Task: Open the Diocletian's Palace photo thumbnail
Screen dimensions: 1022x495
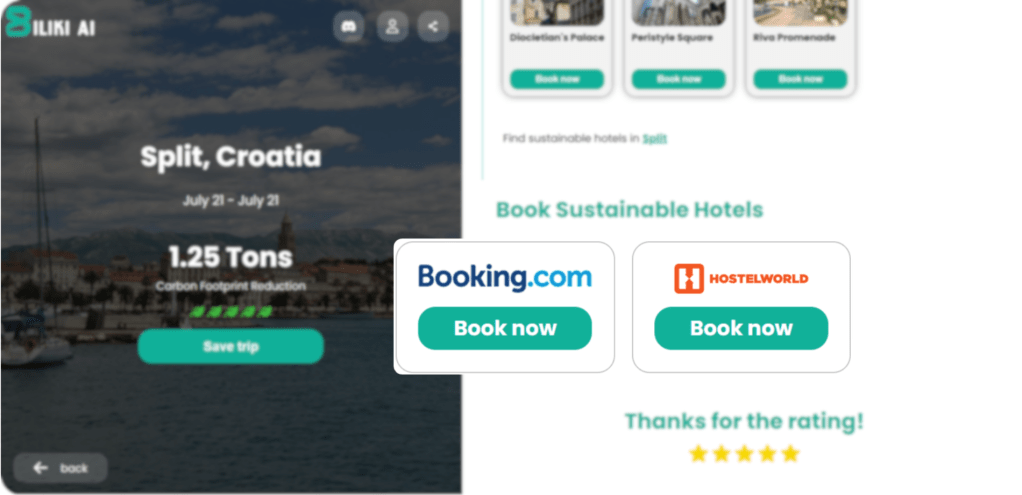Action: [557, 11]
